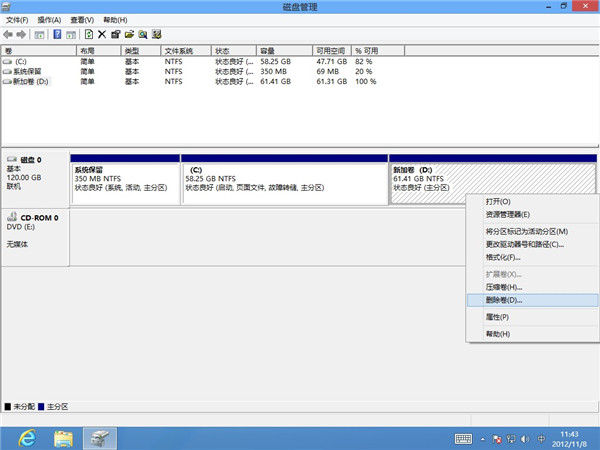The image size is (600, 450).
Task: Click the blue Help question mark icon
Action: click(57, 34)
